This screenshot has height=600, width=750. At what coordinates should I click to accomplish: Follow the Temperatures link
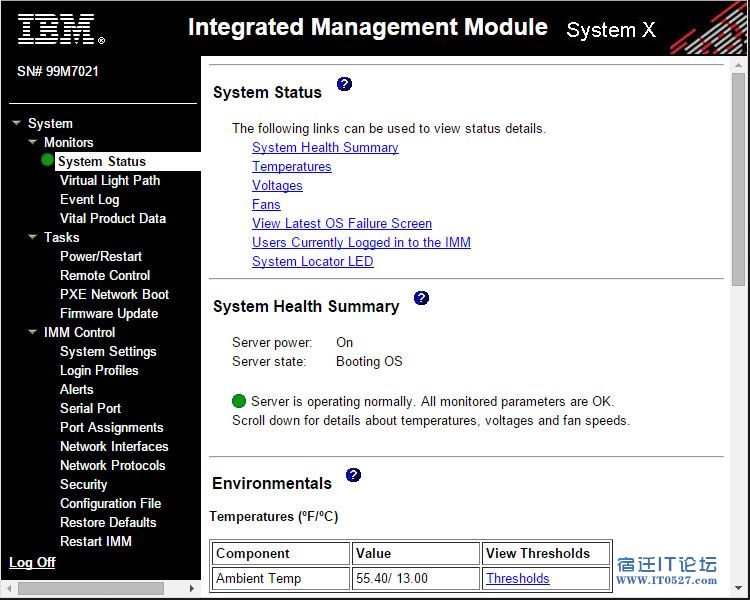[292, 167]
